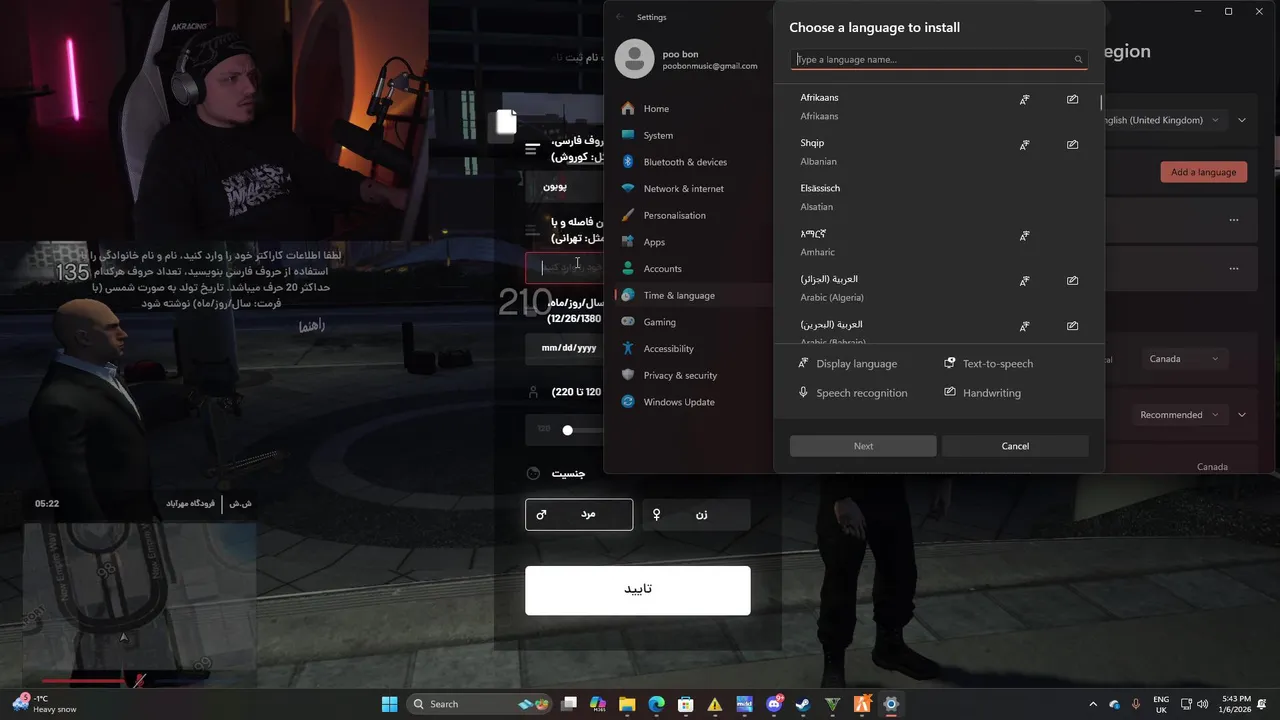Cancel the language install dialog
The image size is (1280, 720).
1015,446
